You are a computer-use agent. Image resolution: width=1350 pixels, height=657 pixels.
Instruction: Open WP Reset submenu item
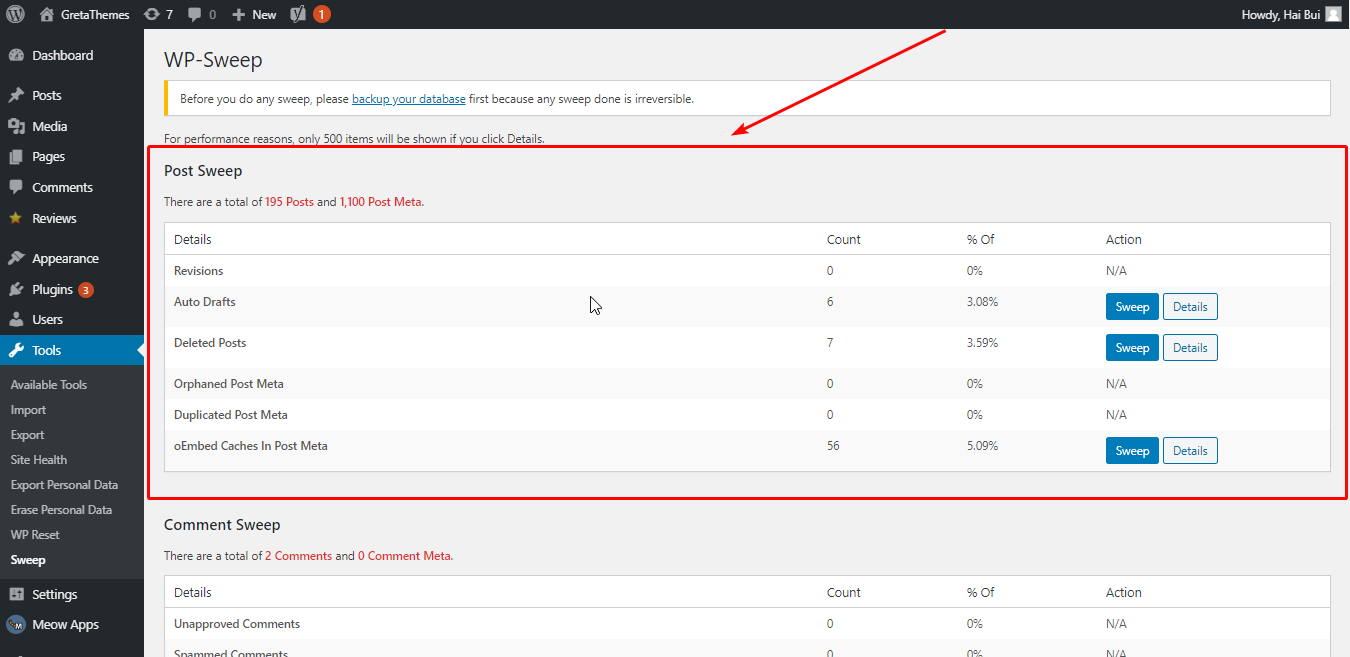pos(35,535)
